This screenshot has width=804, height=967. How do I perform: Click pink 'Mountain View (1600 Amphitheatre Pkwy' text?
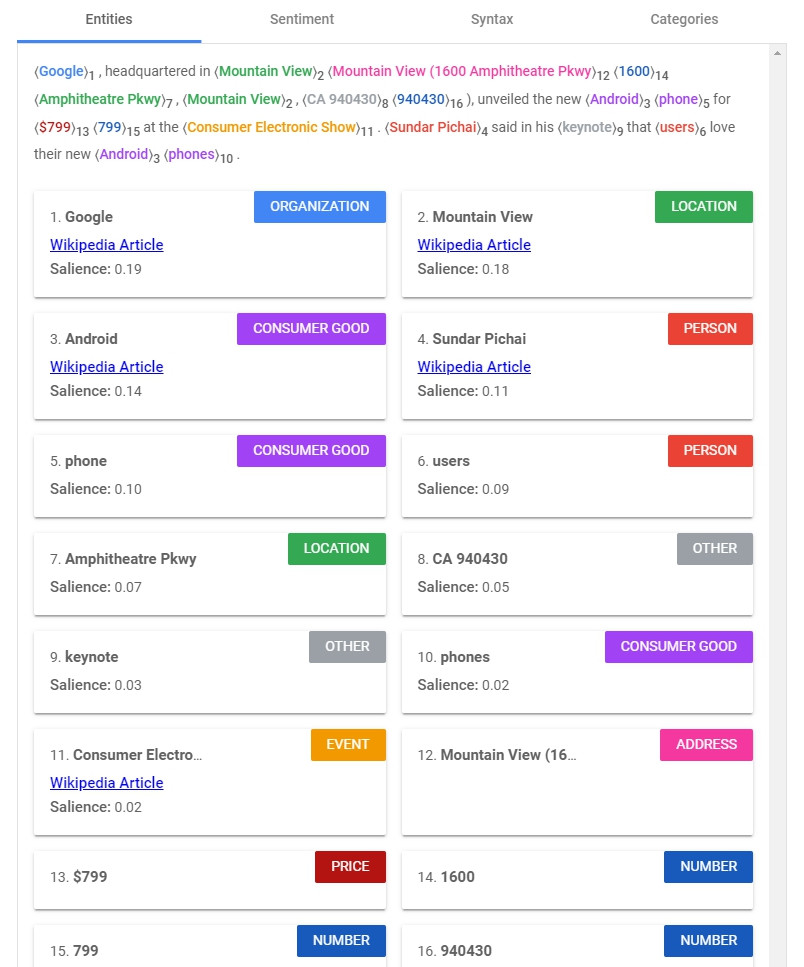(x=462, y=72)
